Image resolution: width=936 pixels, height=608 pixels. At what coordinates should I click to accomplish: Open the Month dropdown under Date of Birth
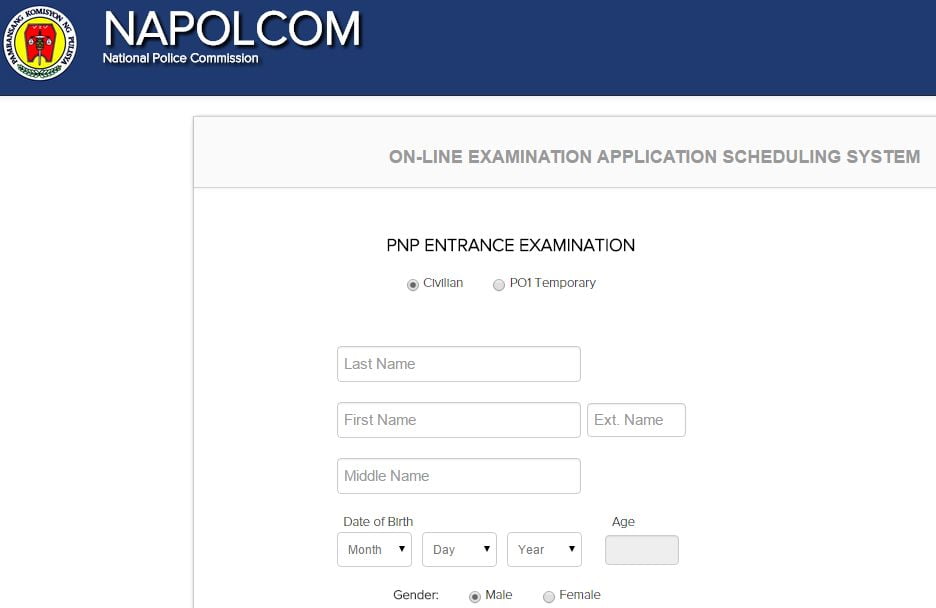pyautogui.click(x=374, y=549)
